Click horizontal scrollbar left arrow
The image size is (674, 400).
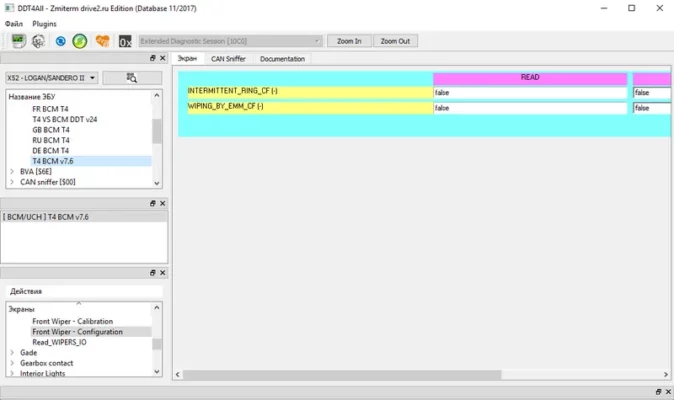pos(178,375)
